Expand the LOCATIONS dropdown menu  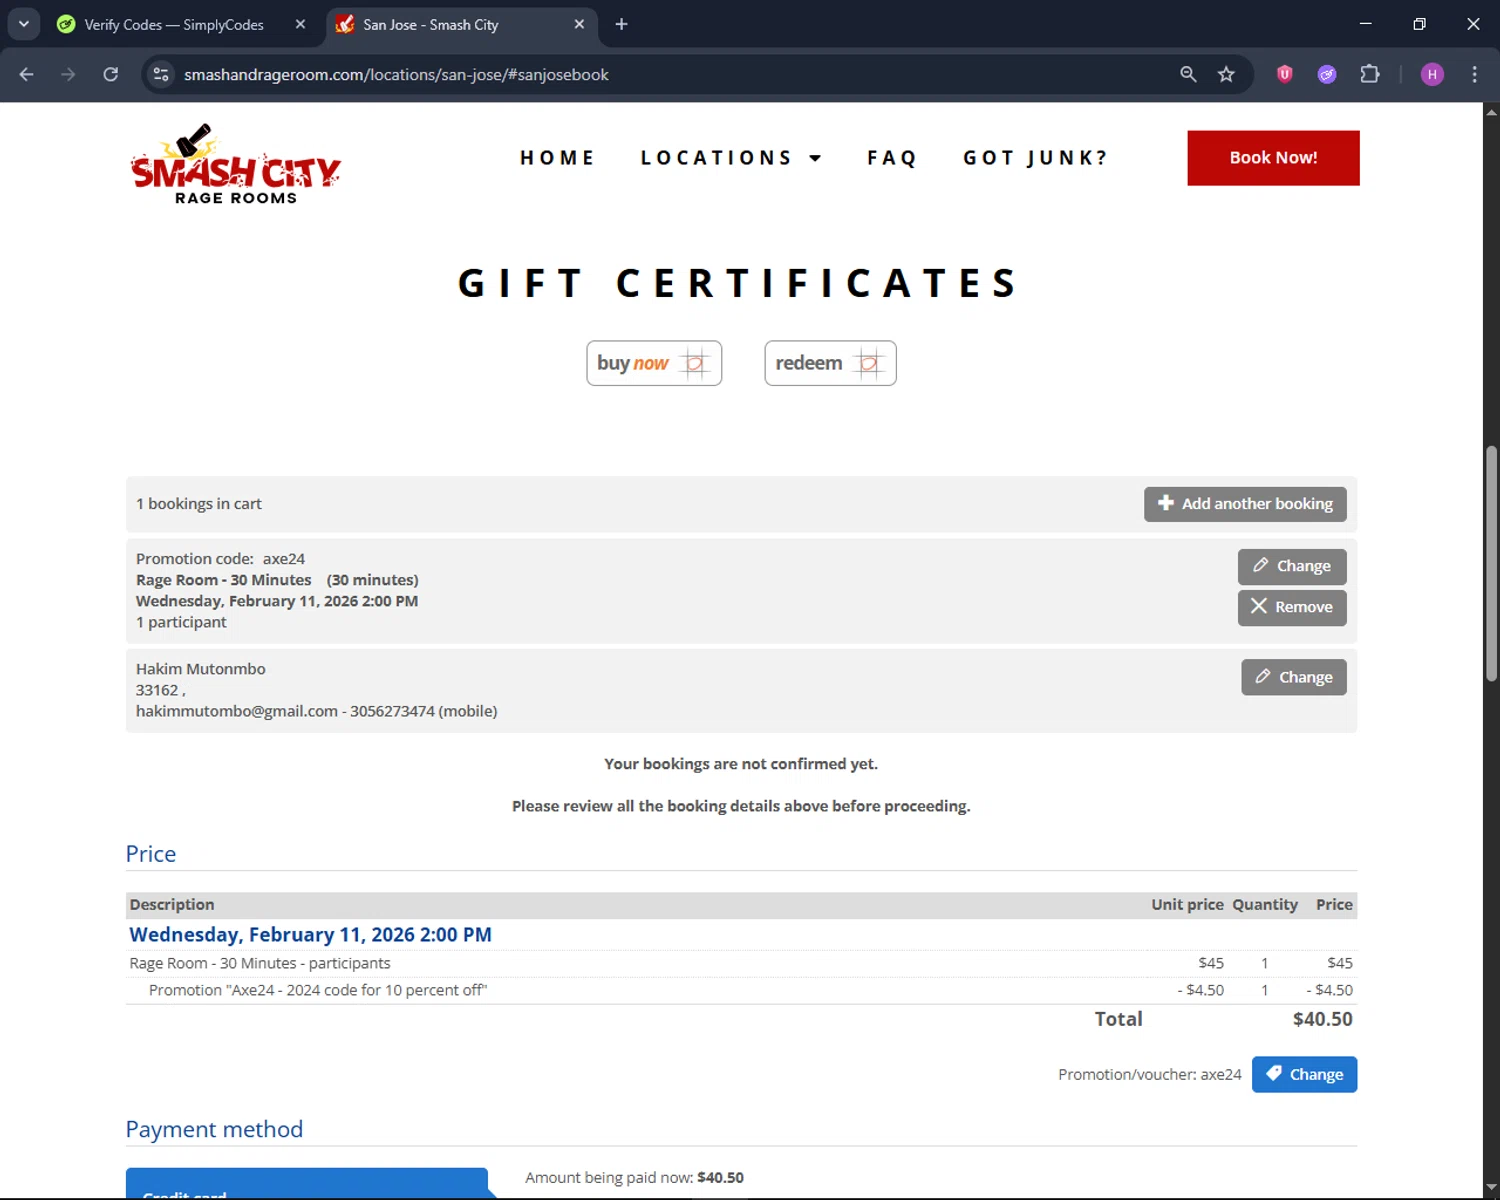point(730,158)
